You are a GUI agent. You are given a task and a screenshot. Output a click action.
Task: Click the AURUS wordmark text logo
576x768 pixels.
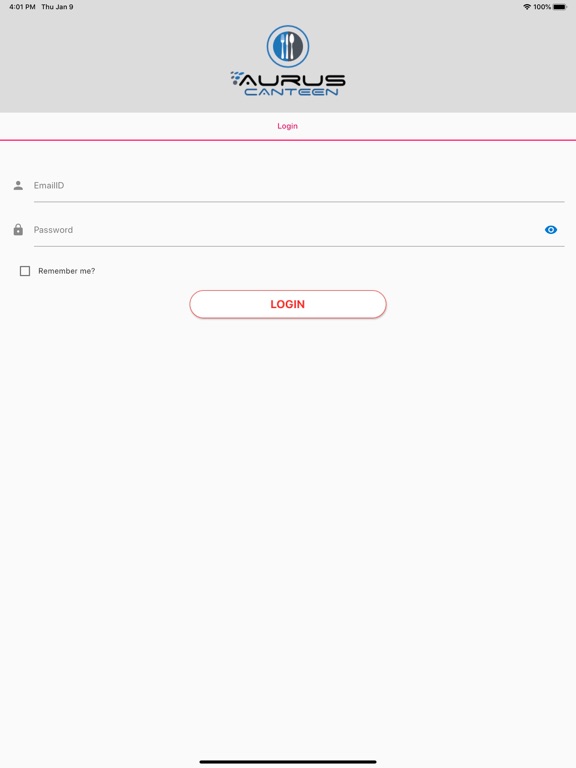click(x=292, y=80)
